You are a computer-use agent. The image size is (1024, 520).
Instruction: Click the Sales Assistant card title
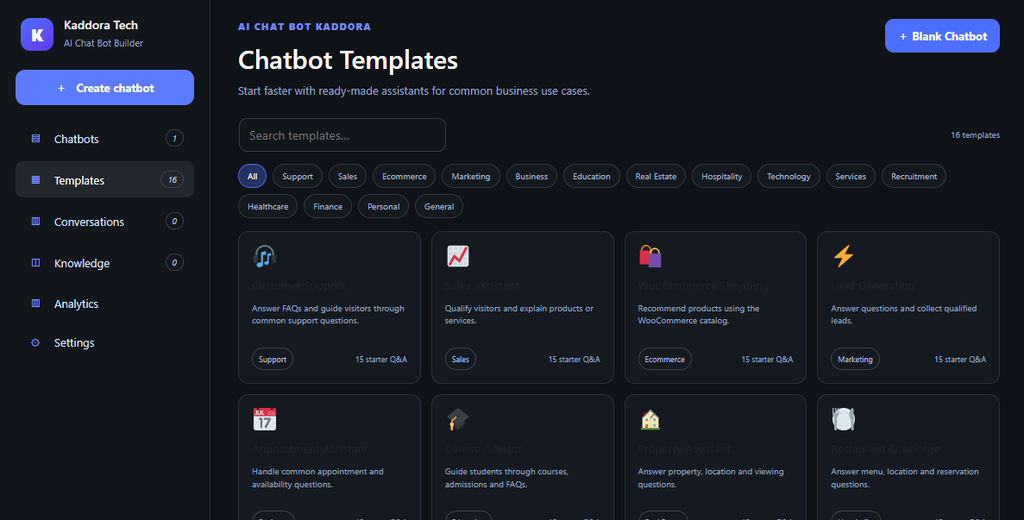482,286
